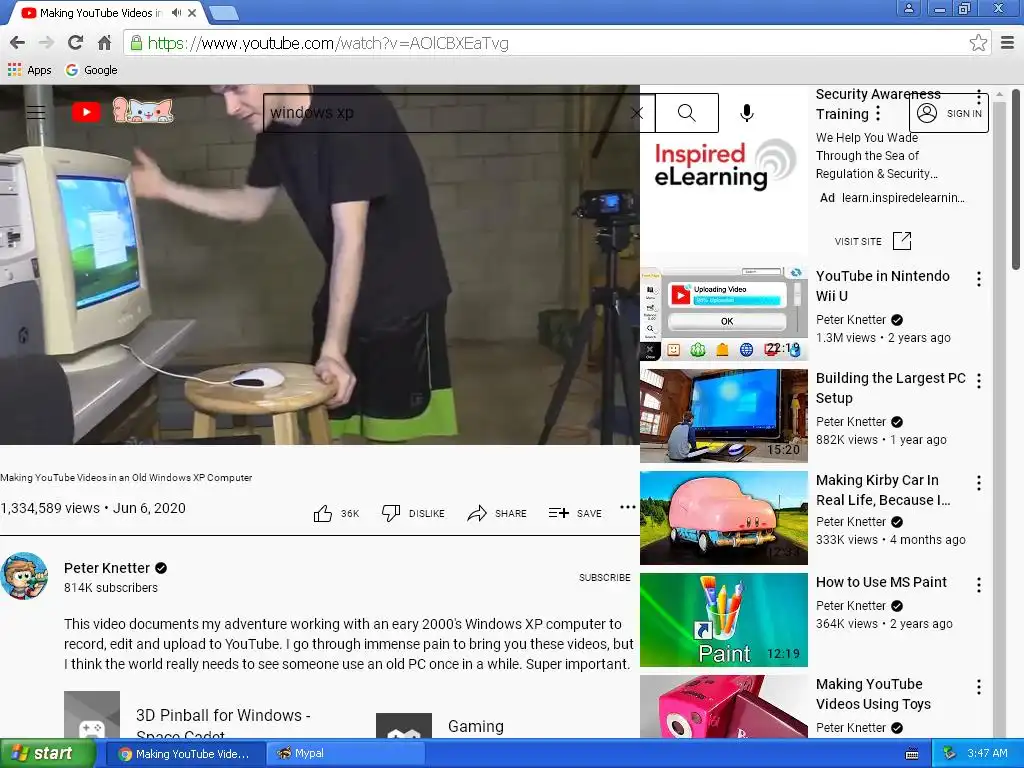Screen dimensions: 1024x768
Task: Select the Chrome taskbar item Making YouTube Vide...
Action: [x=185, y=754]
